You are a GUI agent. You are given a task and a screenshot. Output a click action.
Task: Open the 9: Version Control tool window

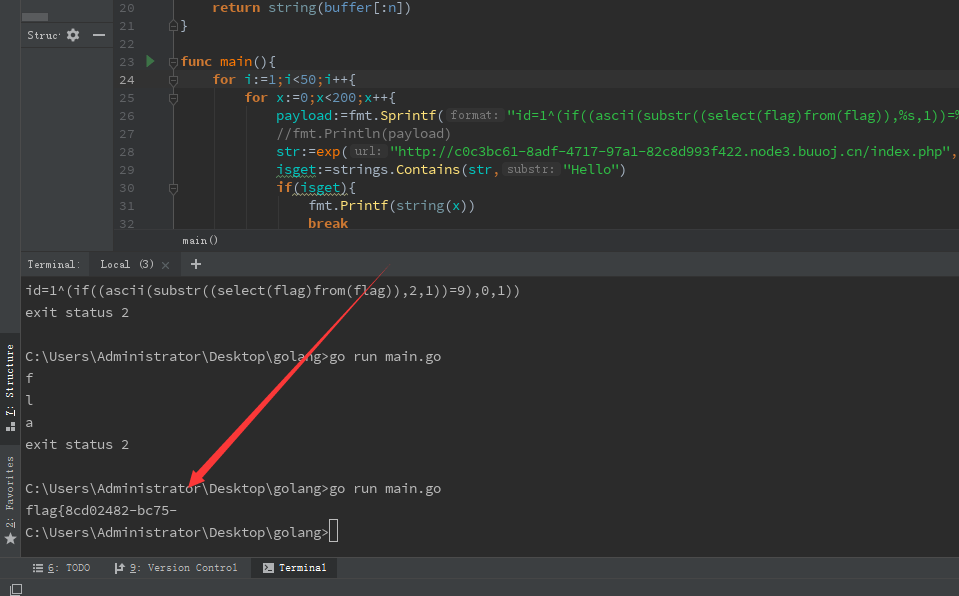point(176,568)
